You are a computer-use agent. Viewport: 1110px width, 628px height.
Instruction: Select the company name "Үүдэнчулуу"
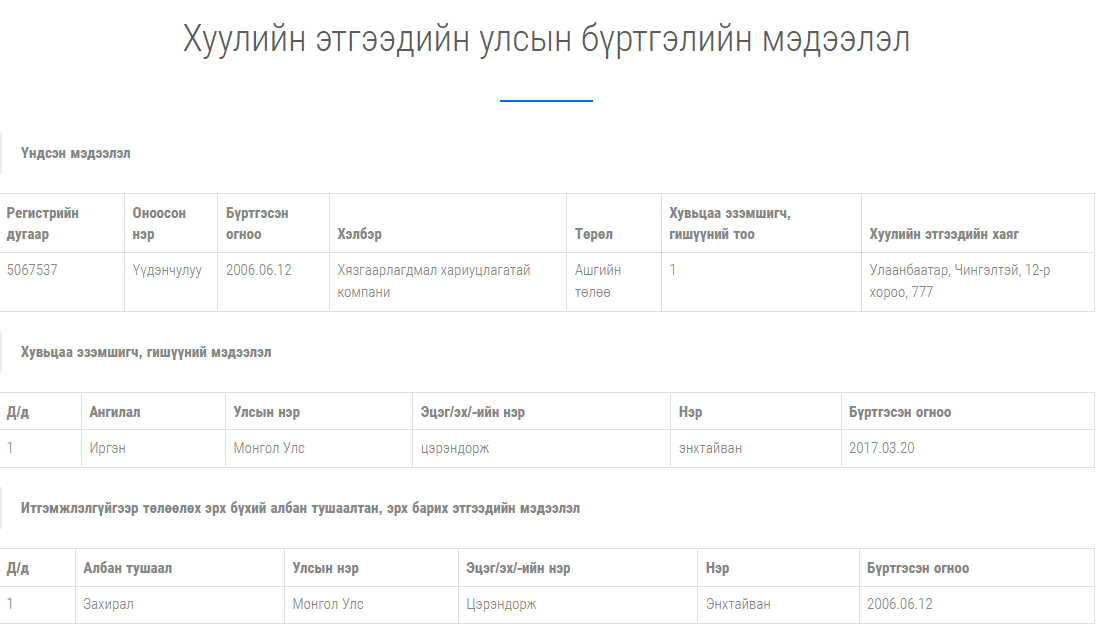[x=167, y=270]
